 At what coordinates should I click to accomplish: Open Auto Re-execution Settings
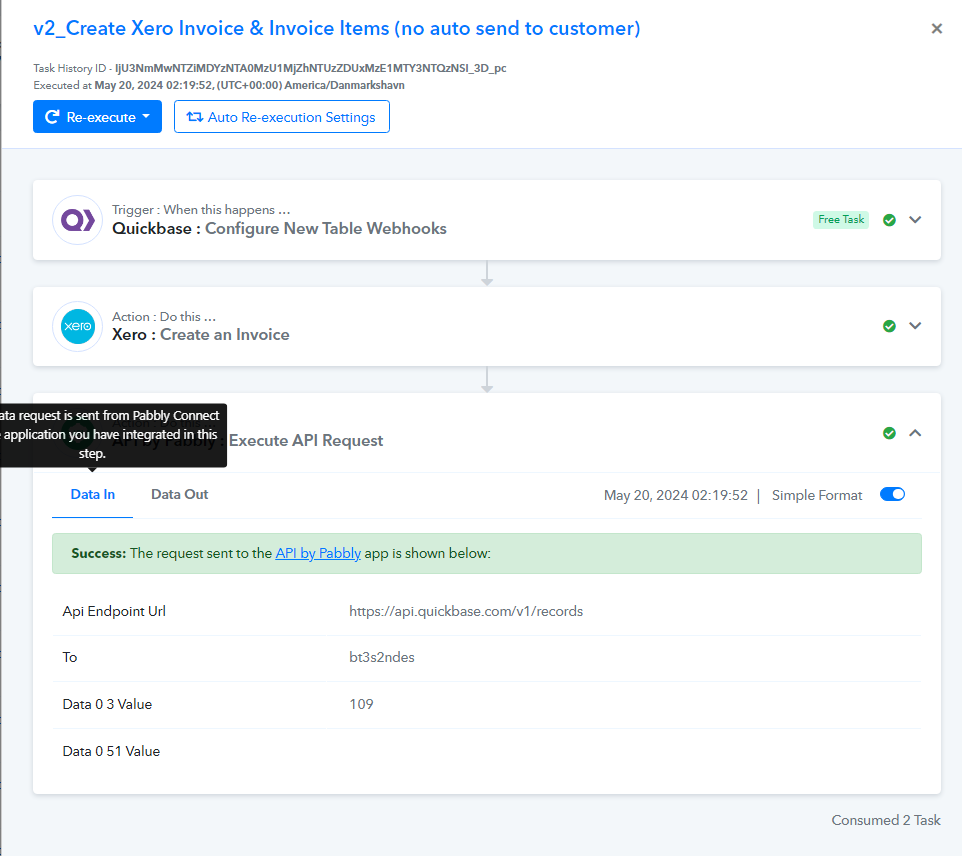click(x=282, y=117)
